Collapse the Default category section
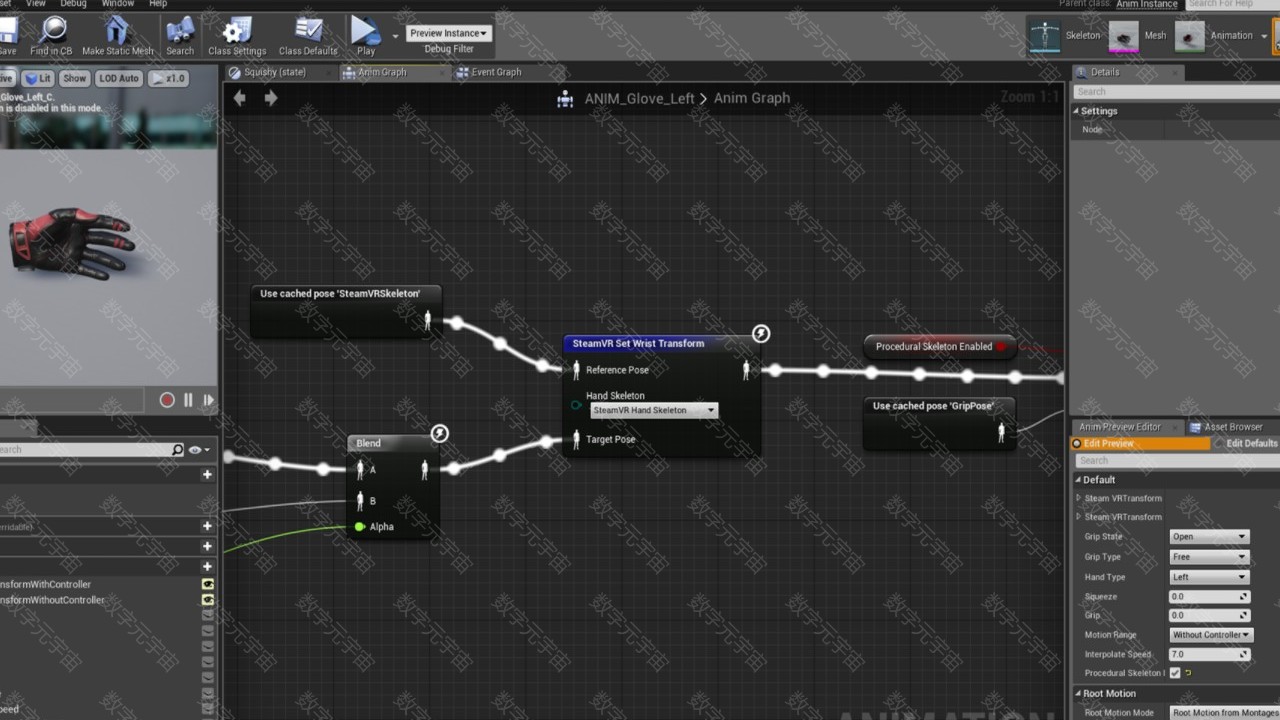Screen dimensions: 1280x720 click(x=1079, y=480)
